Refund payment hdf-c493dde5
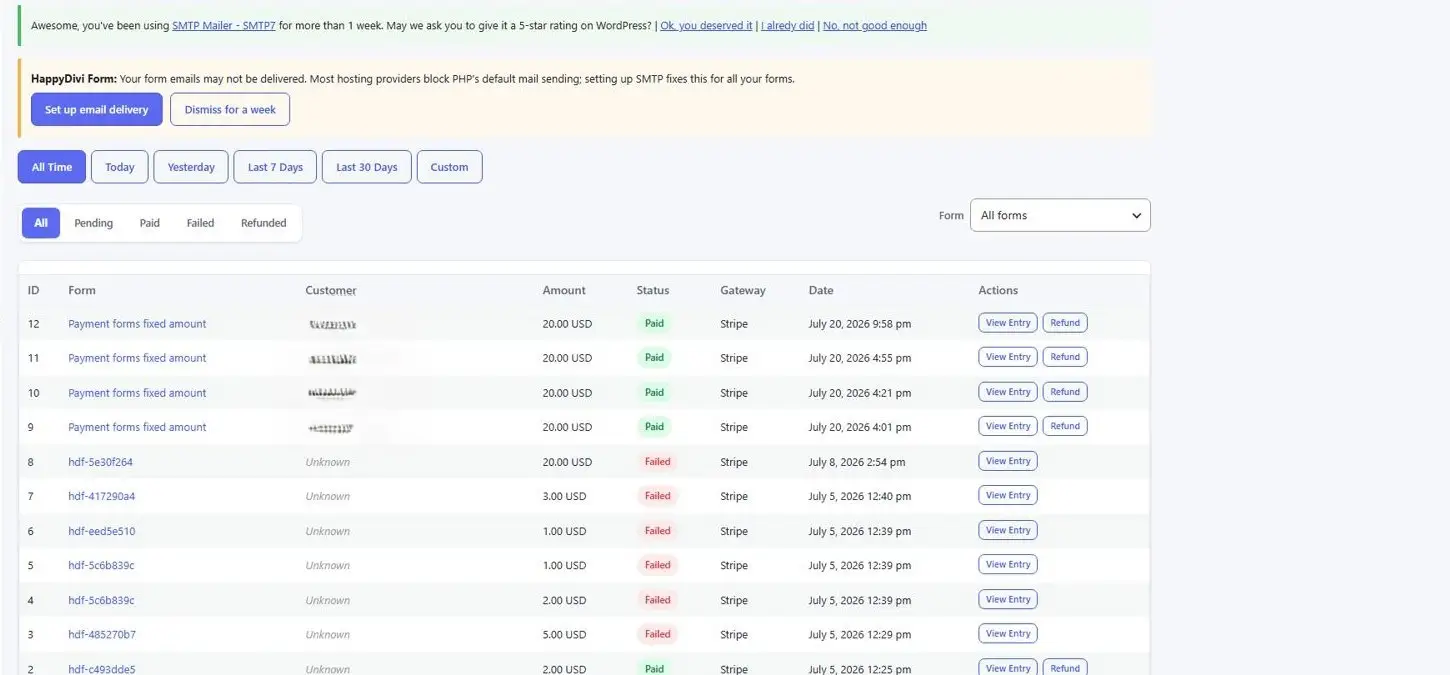This screenshot has width=1450, height=675. pyautogui.click(x=1065, y=667)
